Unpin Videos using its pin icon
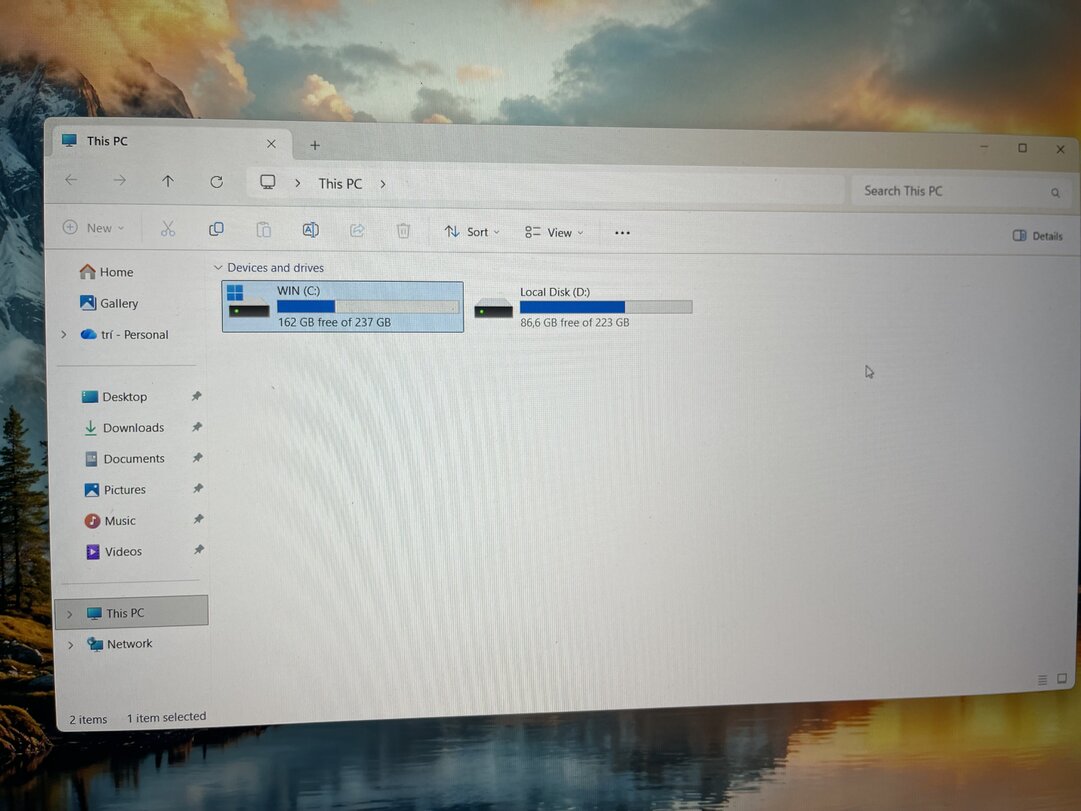This screenshot has height=811, width=1081. 199,550
